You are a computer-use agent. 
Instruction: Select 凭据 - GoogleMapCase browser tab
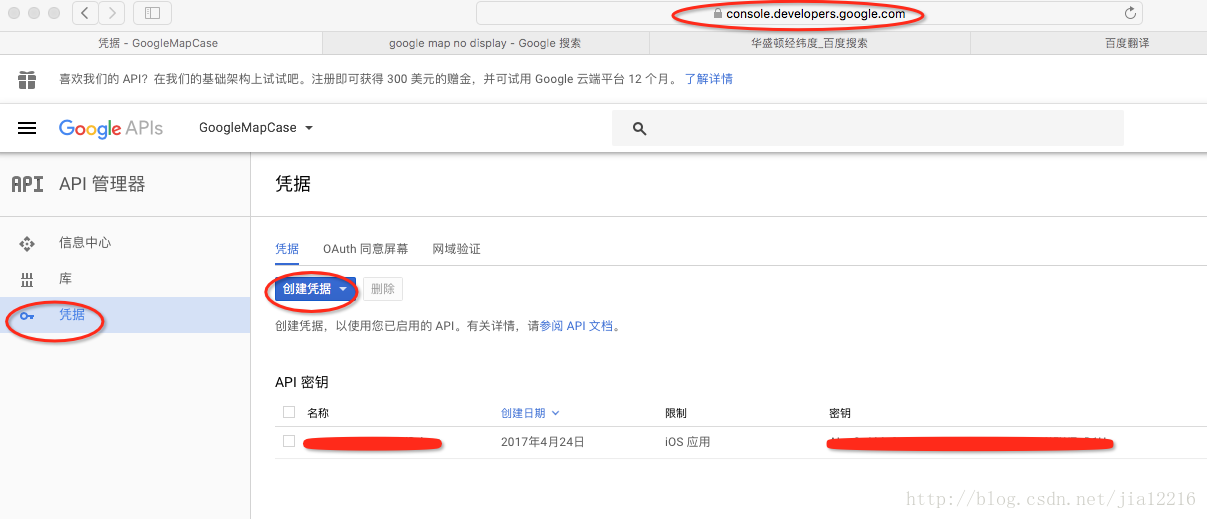(x=161, y=43)
